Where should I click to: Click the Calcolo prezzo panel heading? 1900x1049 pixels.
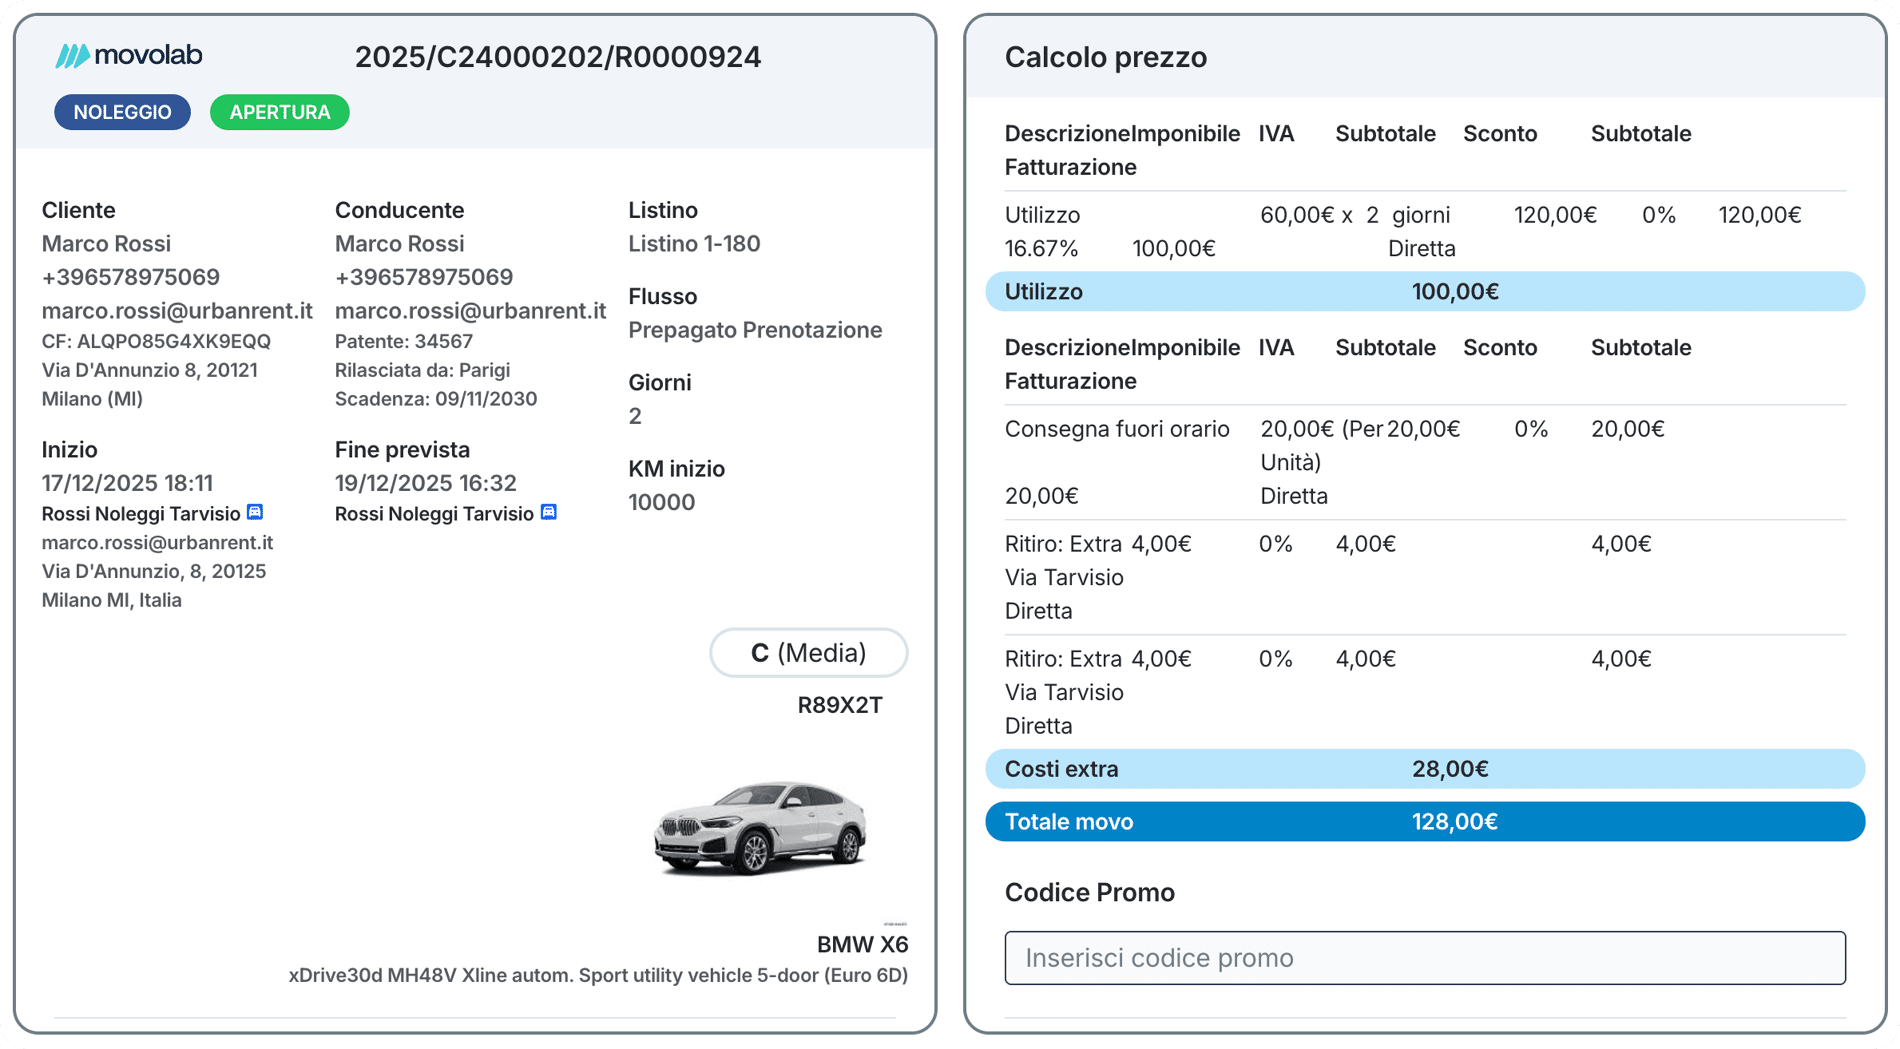pyautogui.click(x=1105, y=57)
